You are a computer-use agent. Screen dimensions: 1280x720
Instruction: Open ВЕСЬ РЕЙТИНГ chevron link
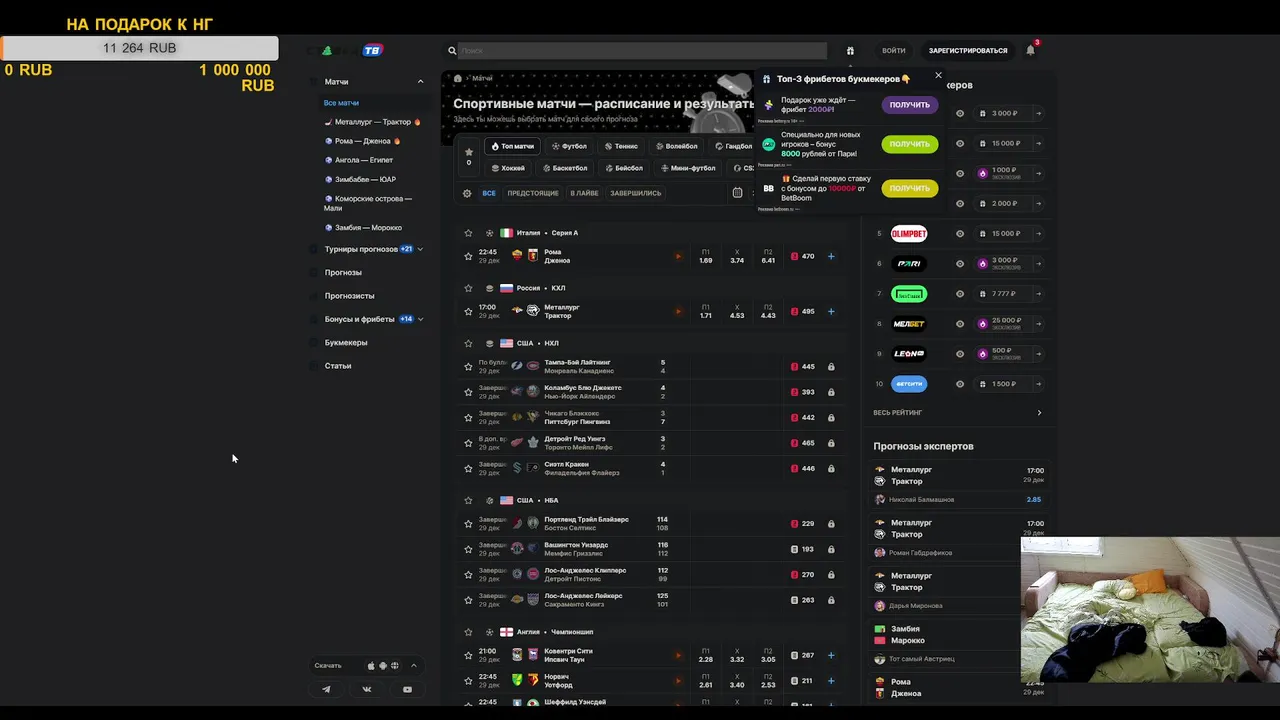click(1039, 412)
